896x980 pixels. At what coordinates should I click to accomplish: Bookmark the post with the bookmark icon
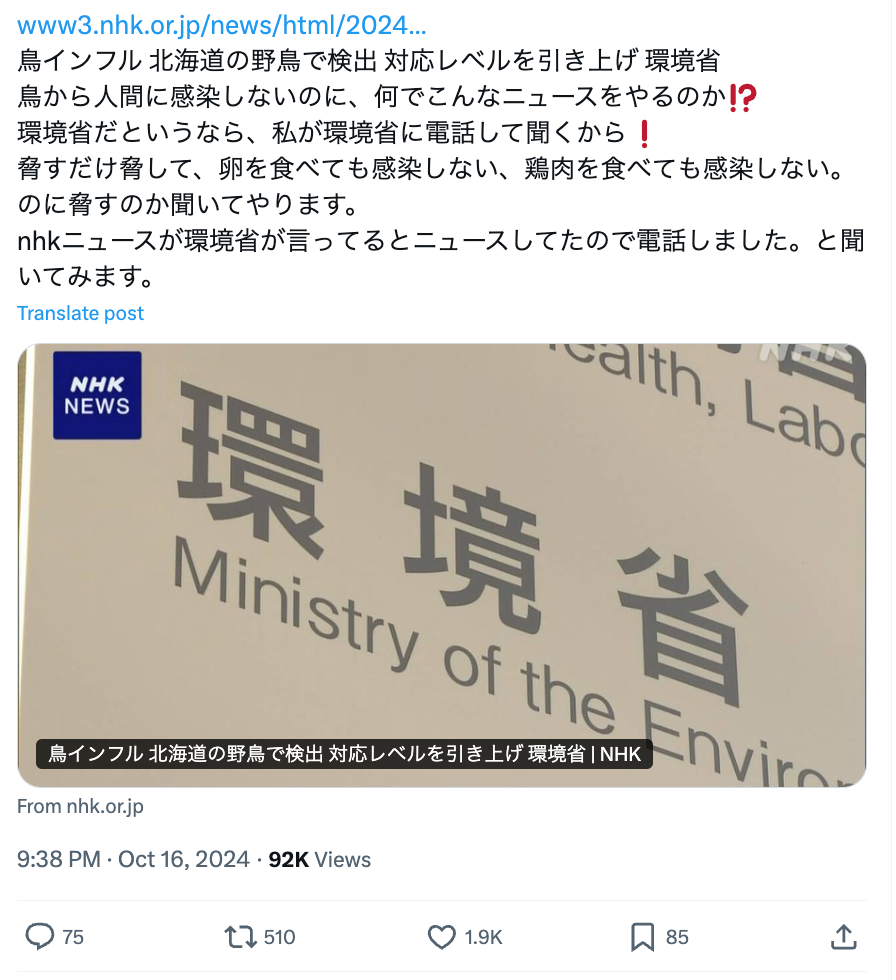pyautogui.click(x=642, y=937)
